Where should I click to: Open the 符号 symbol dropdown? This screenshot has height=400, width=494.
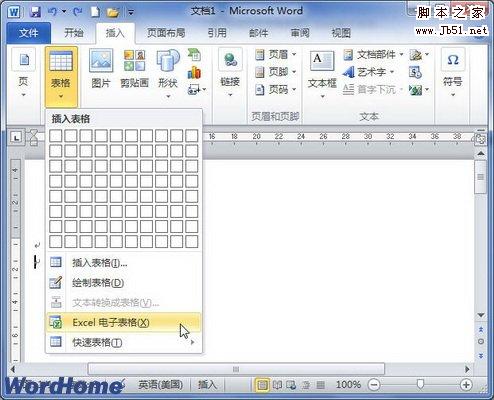[453, 73]
